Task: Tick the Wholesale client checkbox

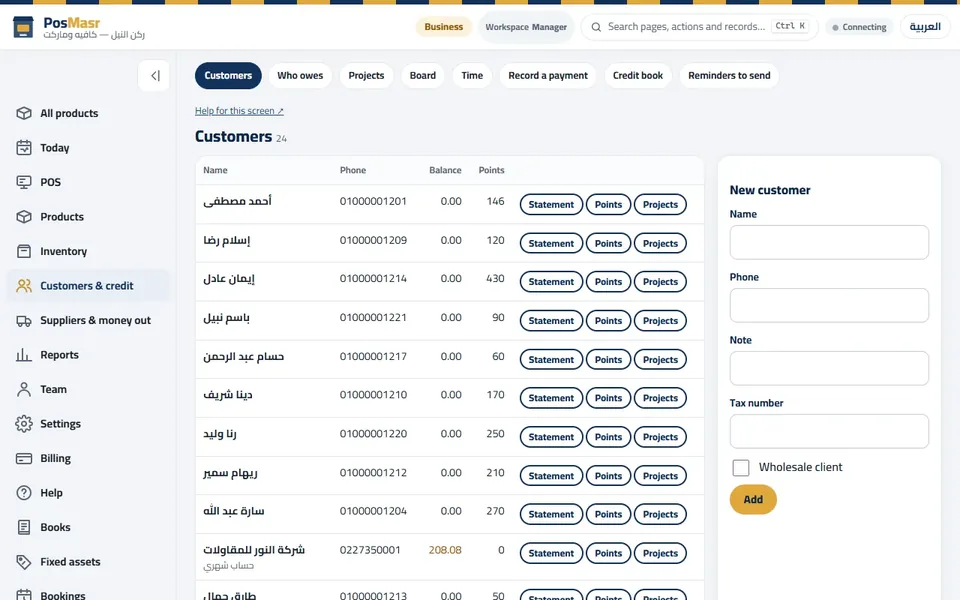Action: pyautogui.click(x=741, y=468)
